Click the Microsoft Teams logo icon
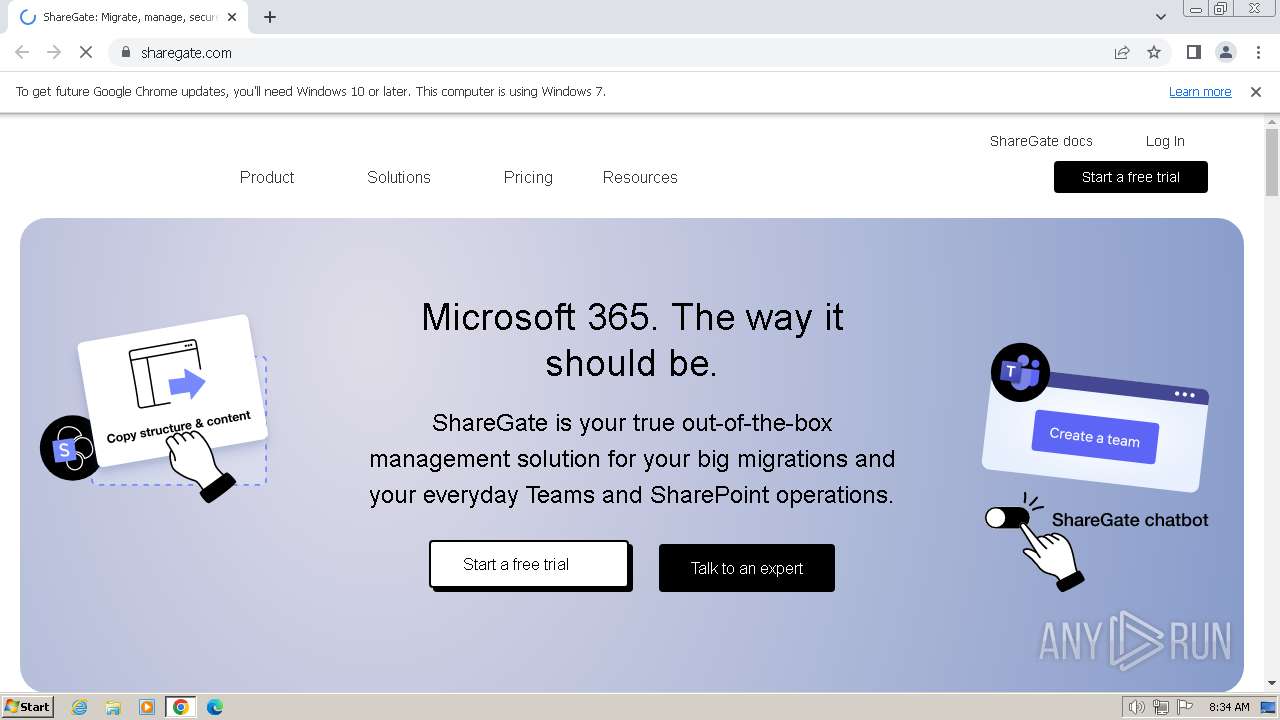This screenshot has height=720, width=1280. click(x=1020, y=372)
